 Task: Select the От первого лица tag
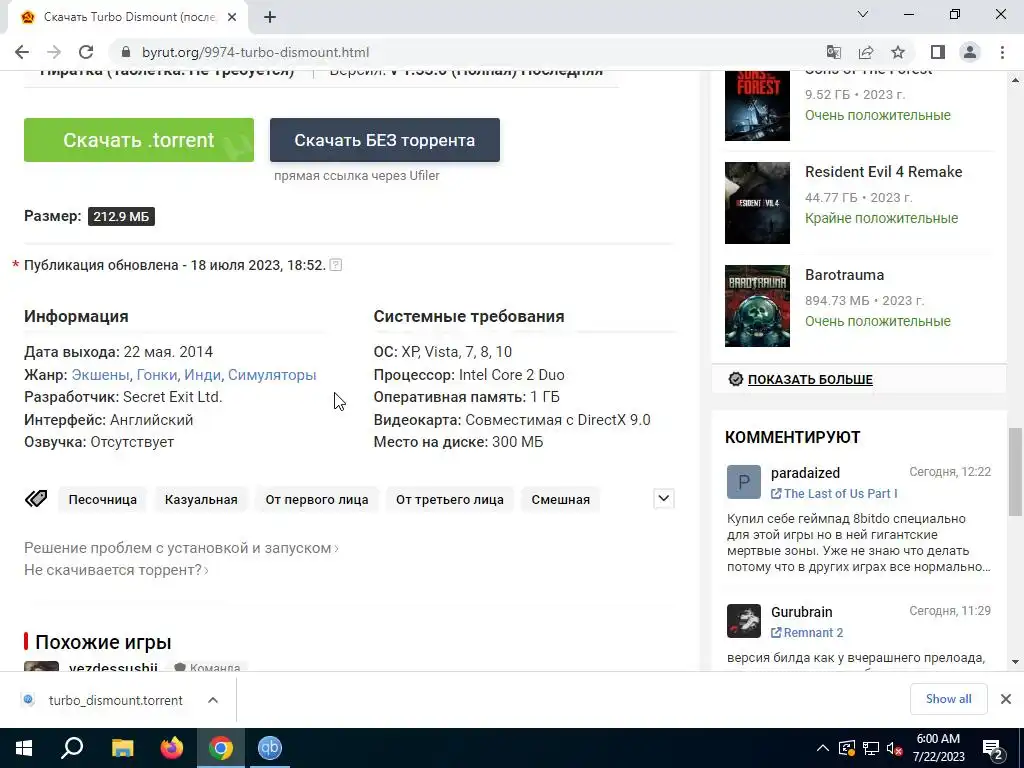317,500
